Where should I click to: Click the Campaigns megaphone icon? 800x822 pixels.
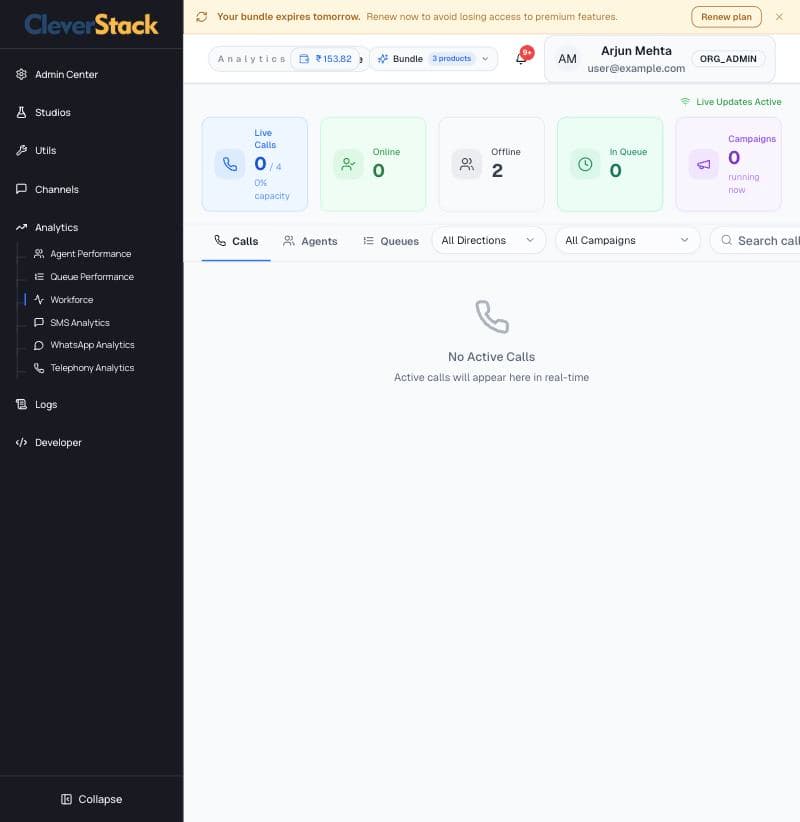click(704, 164)
